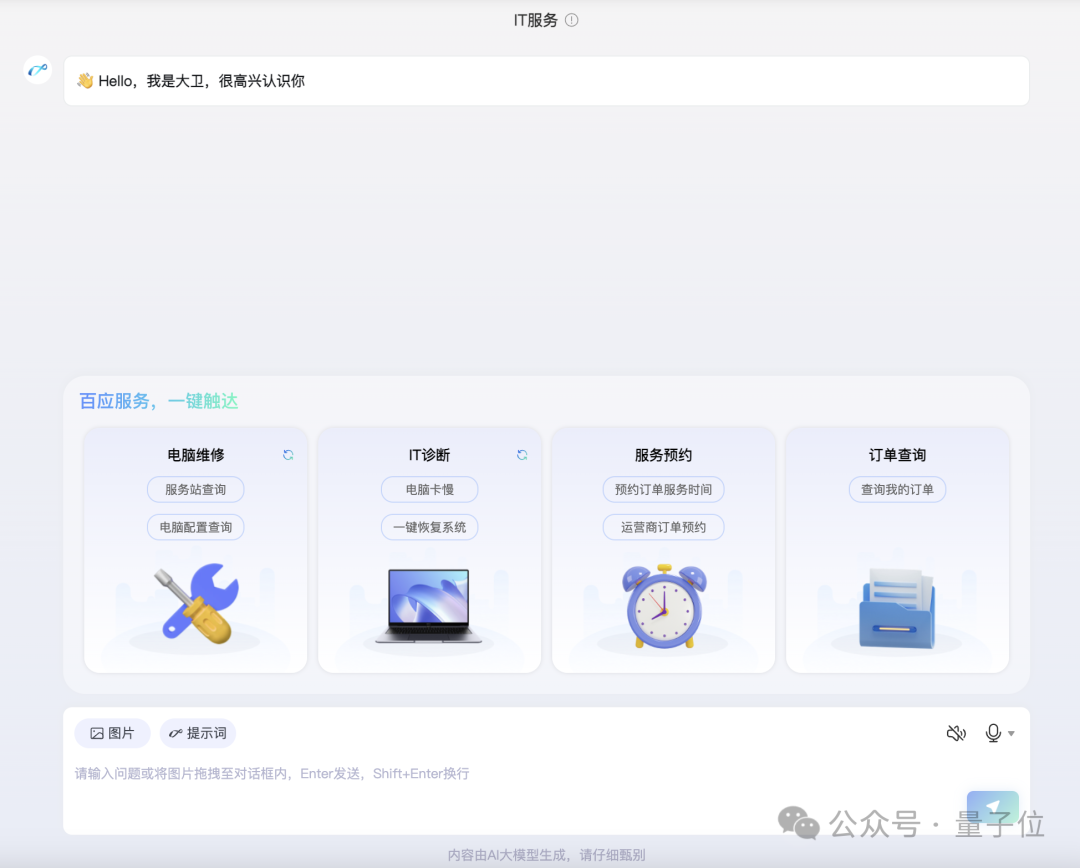1080x868 pixels.
Task: Select 一键恢复系统 option
Action: pos(429,527)
